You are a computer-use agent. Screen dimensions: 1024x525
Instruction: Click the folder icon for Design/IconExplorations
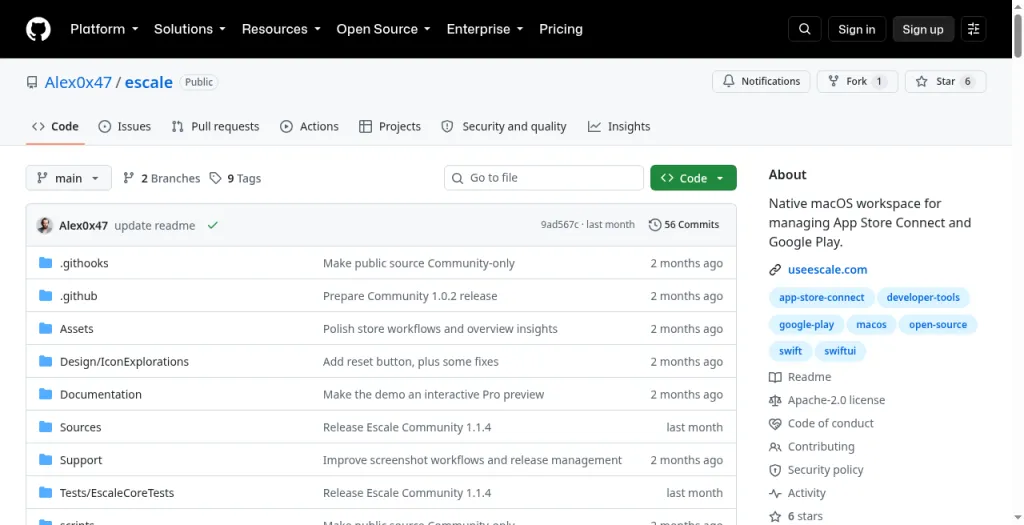(45, 361)
